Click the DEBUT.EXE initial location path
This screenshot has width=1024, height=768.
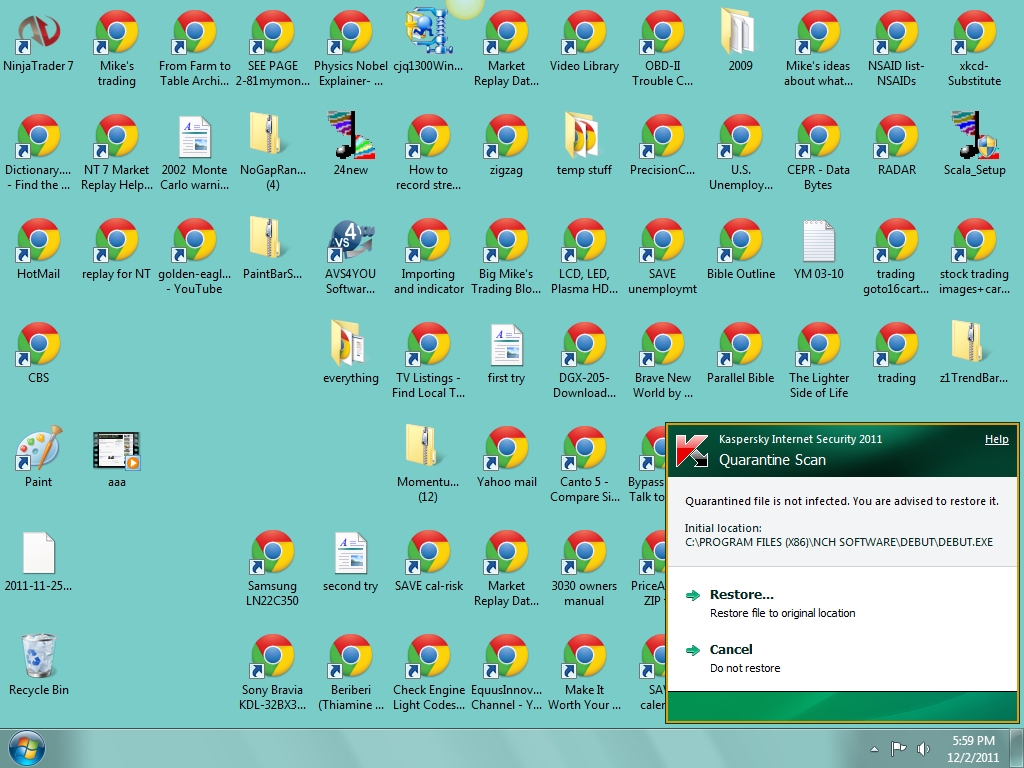click(x=839, y=542)
